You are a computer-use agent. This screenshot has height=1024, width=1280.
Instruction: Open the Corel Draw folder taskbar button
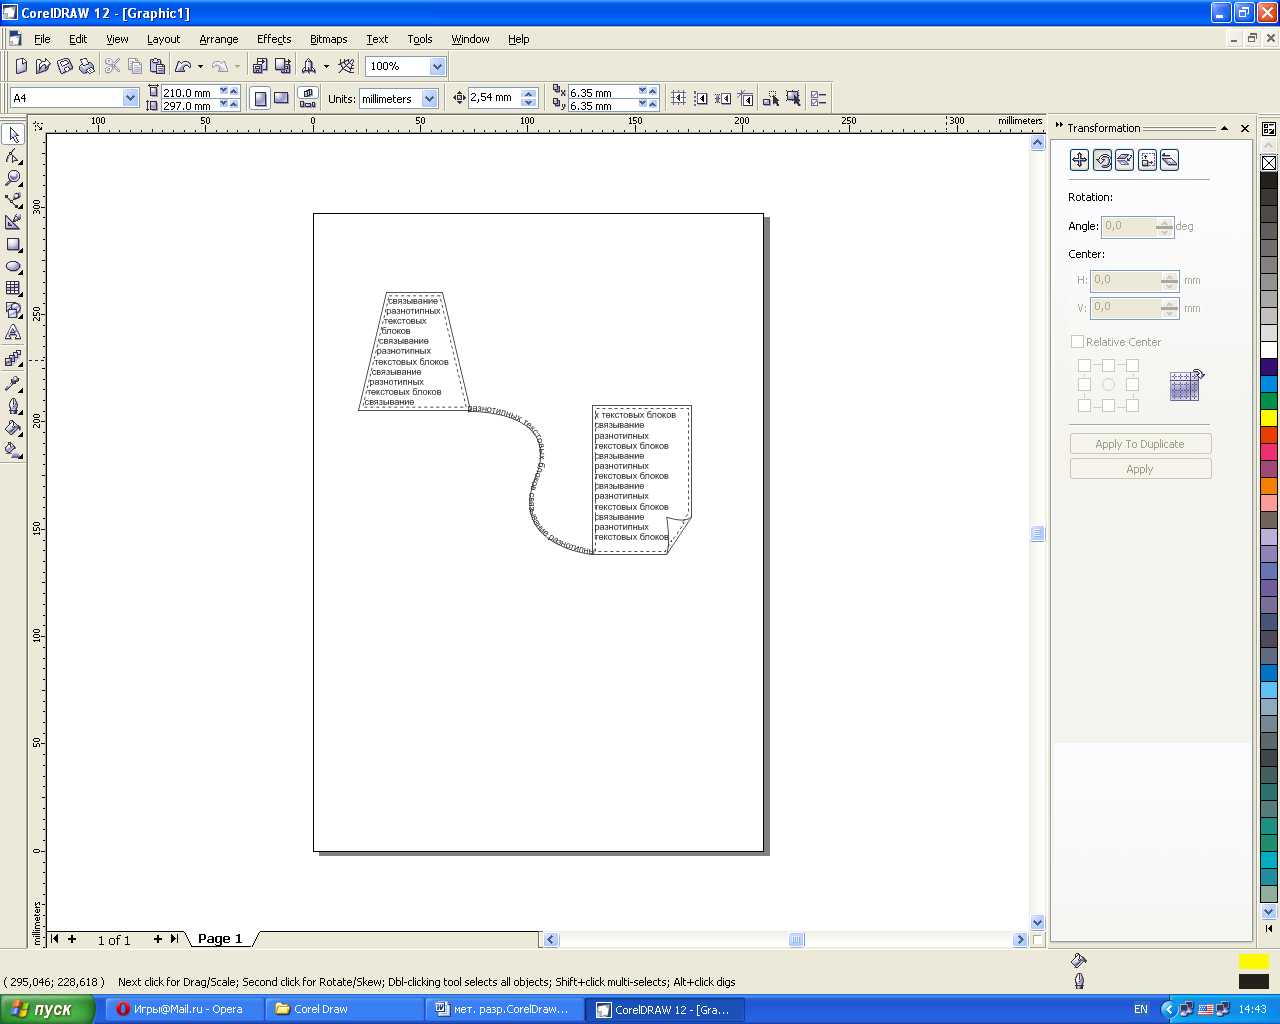coord(343,1009)
